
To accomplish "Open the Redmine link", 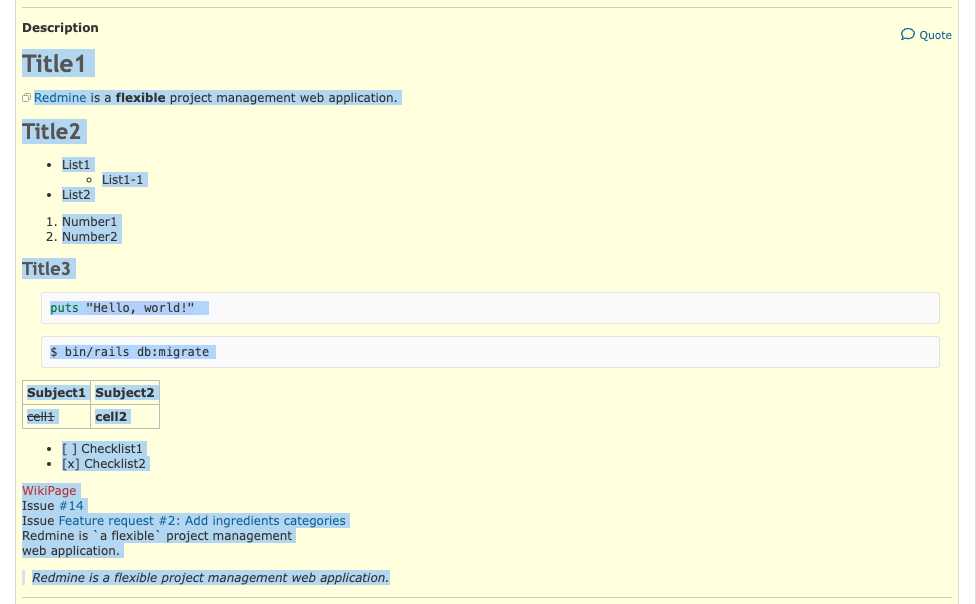I will point(60,98).
